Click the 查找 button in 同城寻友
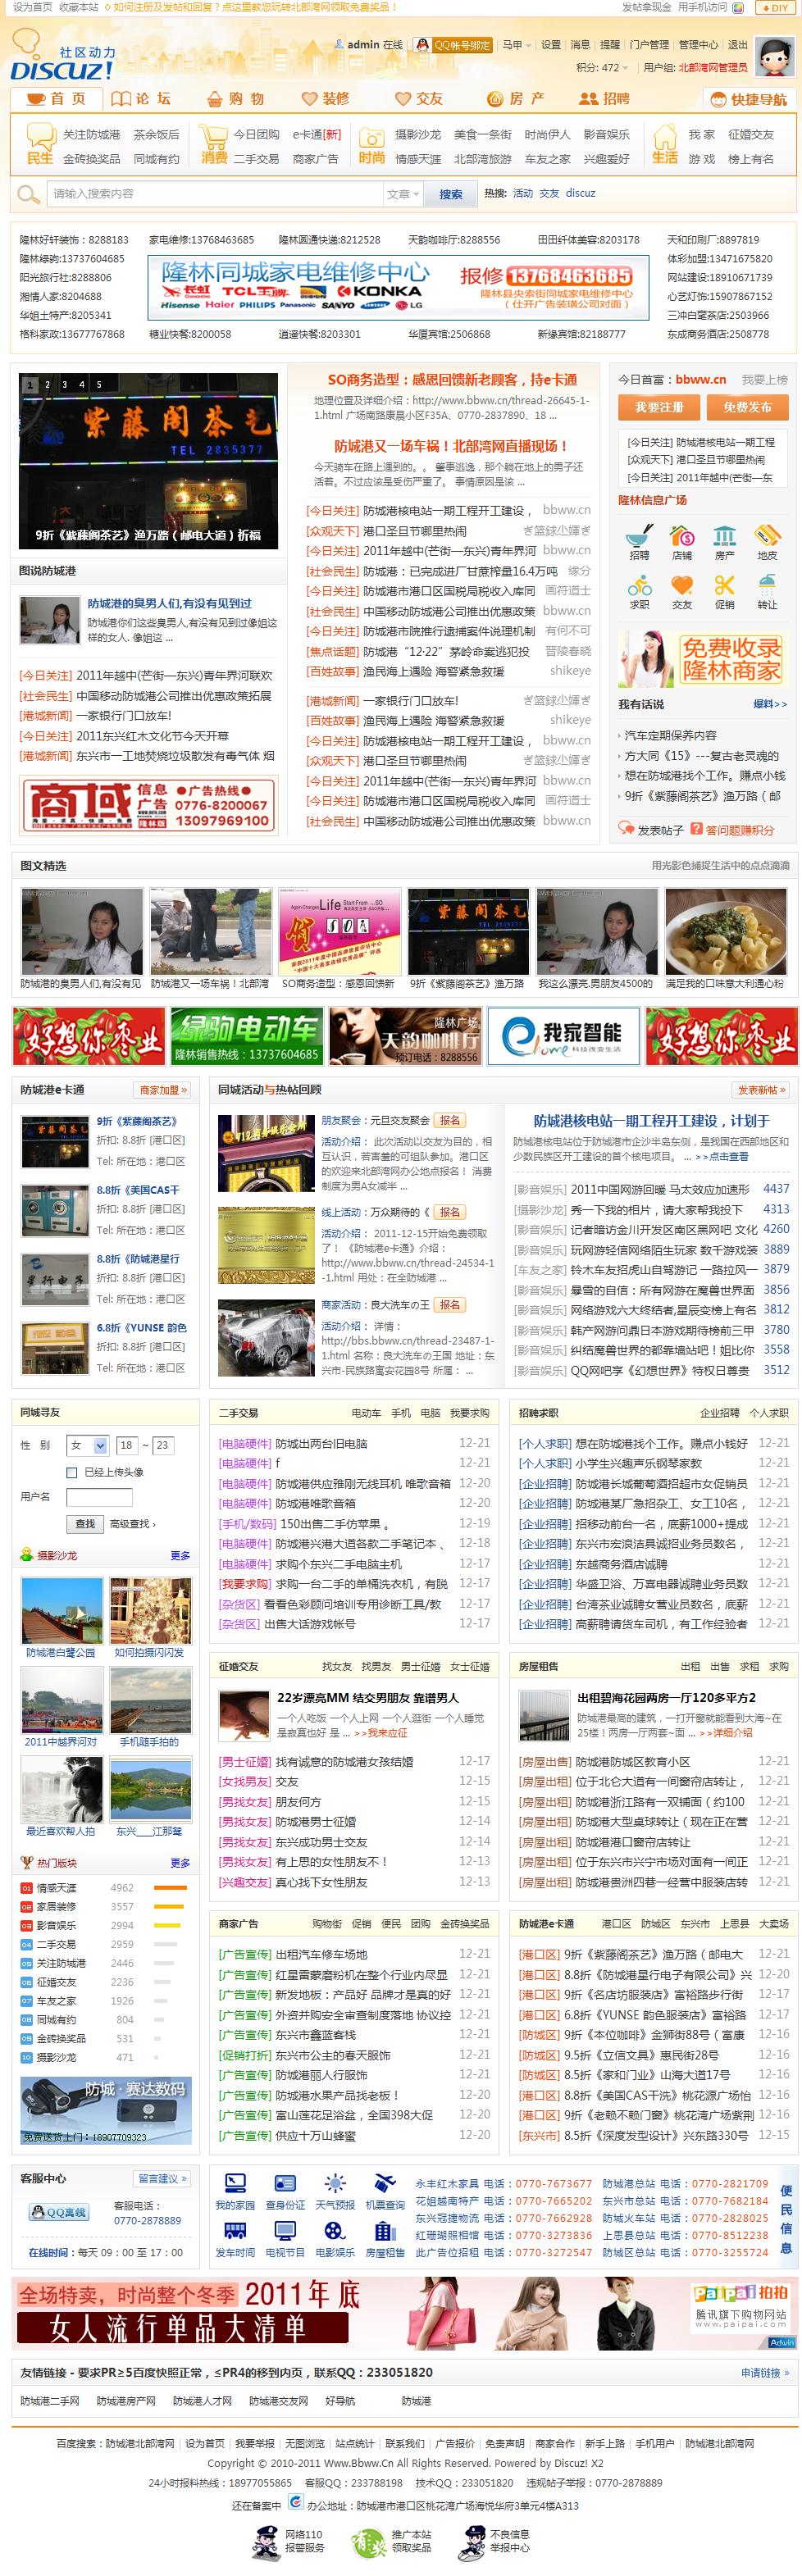Image resolution: width=802 pixels, height=2576 pixels. (85, 1523)
